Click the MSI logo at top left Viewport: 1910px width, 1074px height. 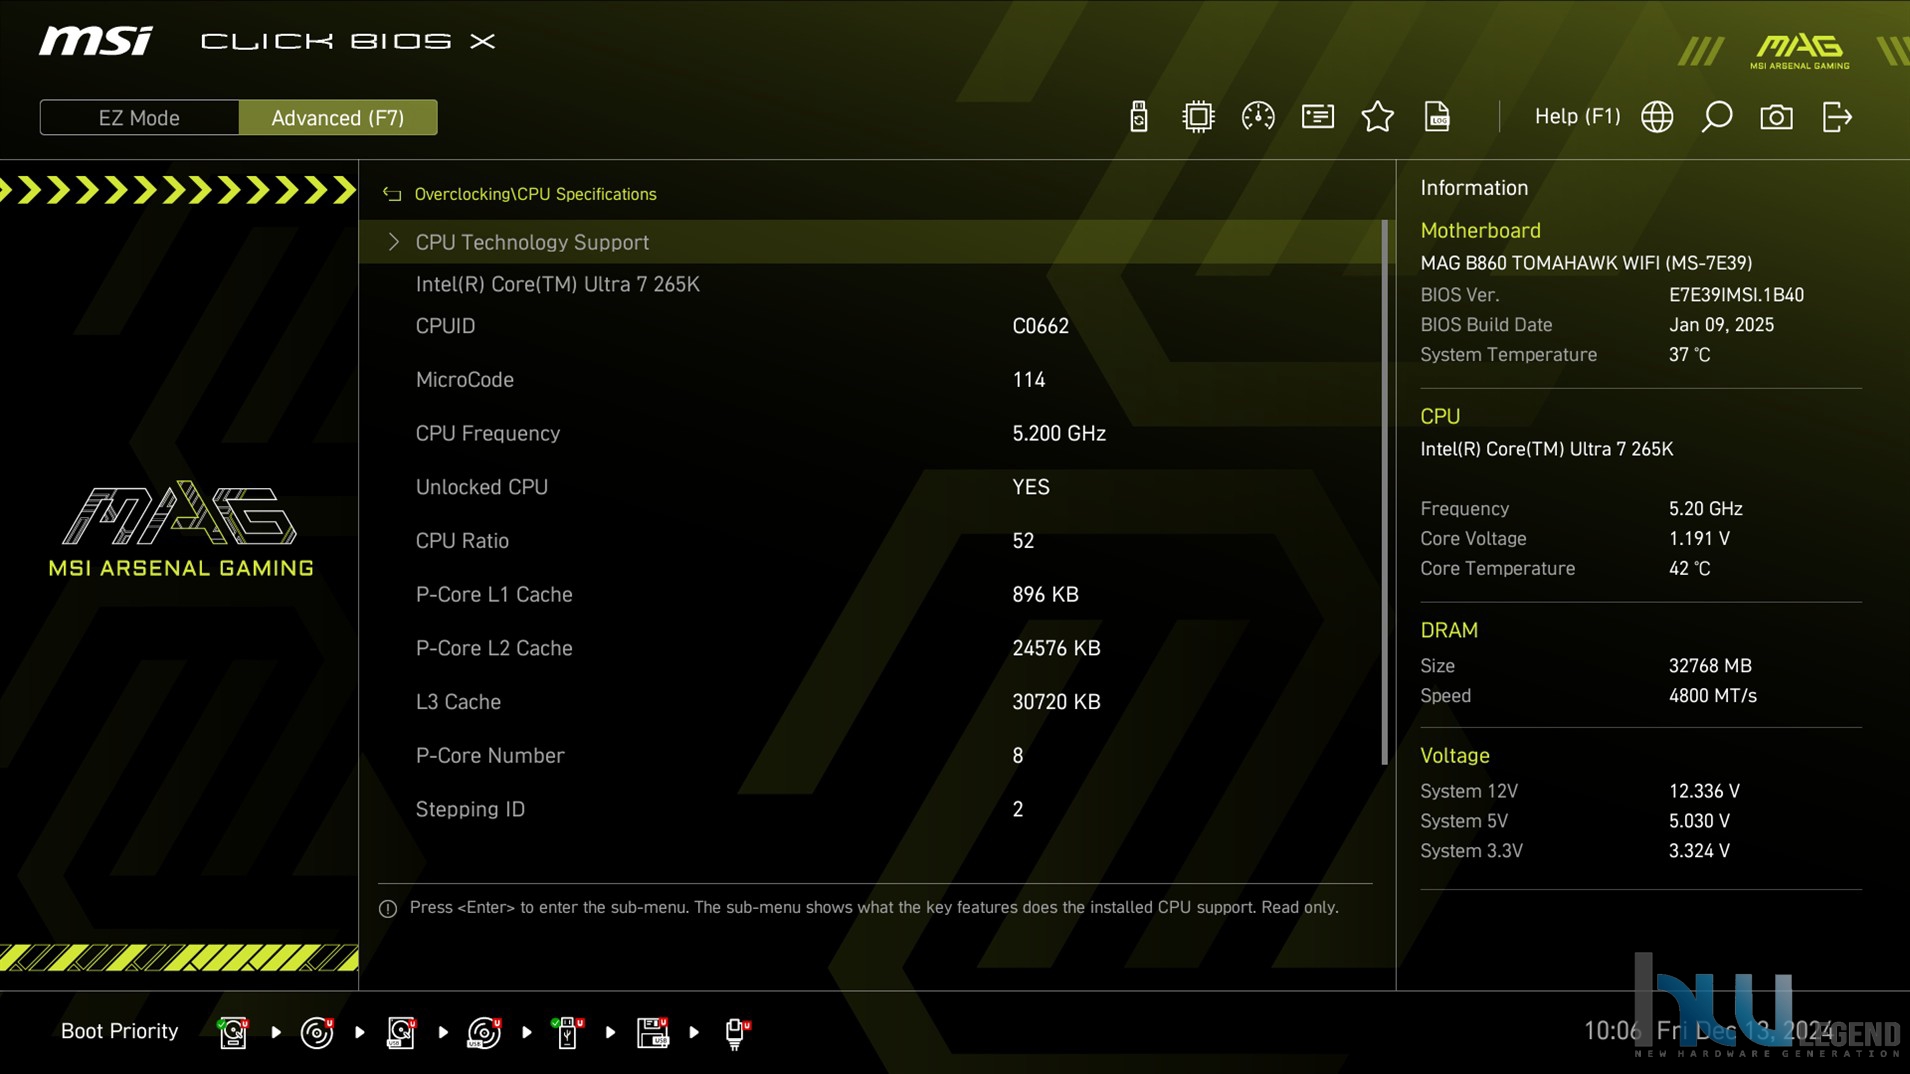(x=96, y=41)
